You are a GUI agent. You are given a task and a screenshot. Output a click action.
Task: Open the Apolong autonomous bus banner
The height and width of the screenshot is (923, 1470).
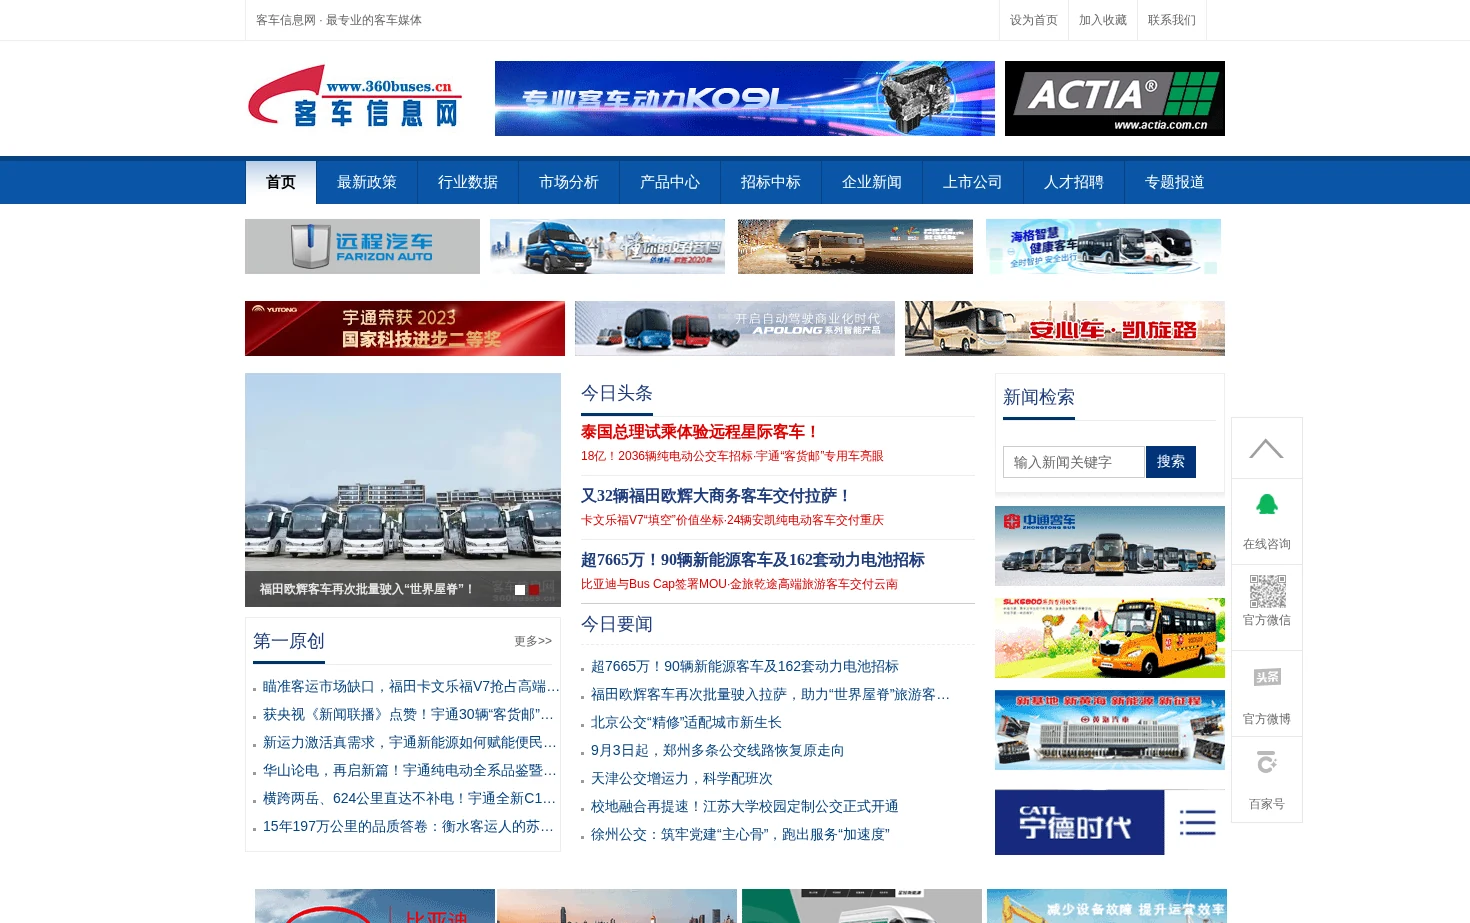[x=735, y=328]
